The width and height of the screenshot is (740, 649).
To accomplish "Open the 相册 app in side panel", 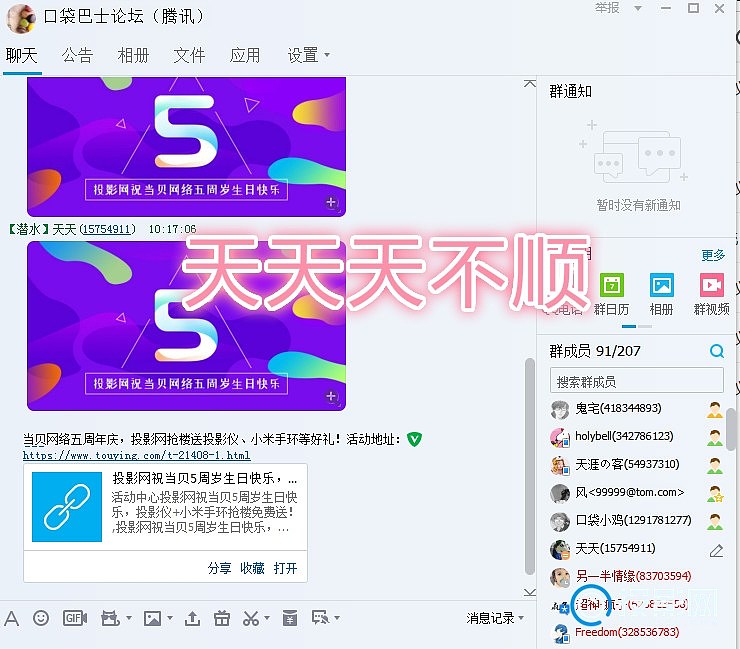I will coord(661,294).
